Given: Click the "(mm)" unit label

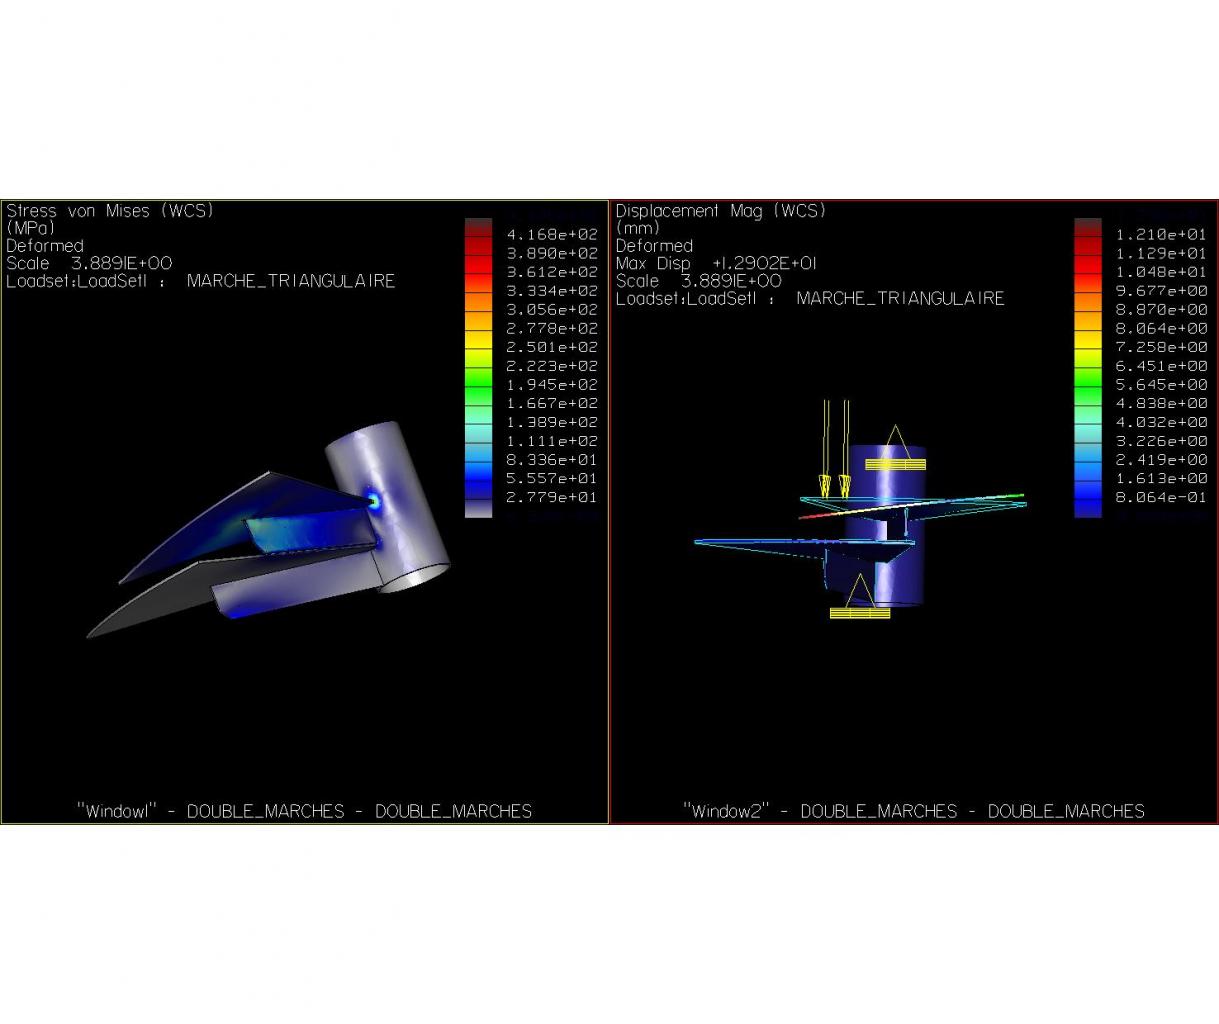Looking at the screenshot, I should click(x=638, y=228).
